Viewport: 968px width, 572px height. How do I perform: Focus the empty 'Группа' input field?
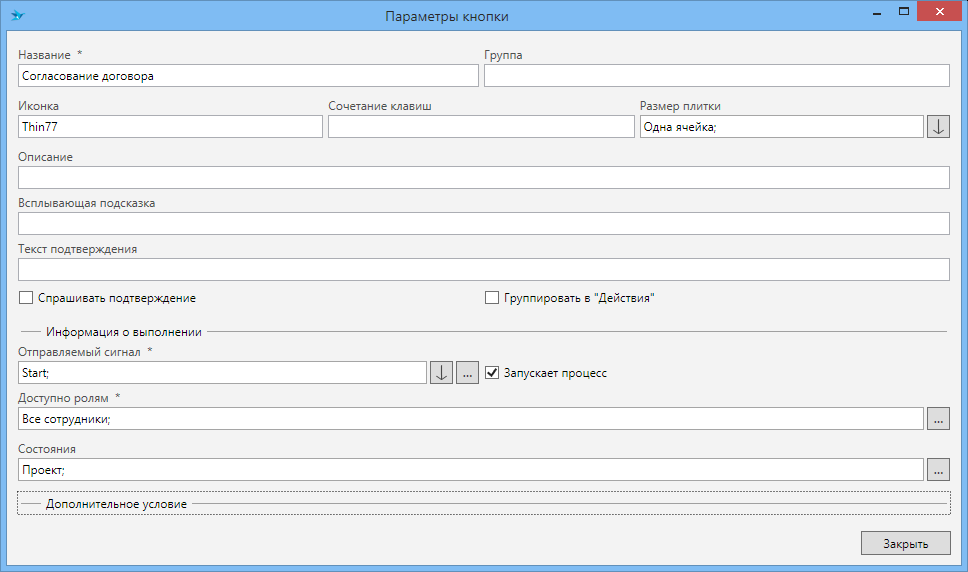tap(716, 76)
